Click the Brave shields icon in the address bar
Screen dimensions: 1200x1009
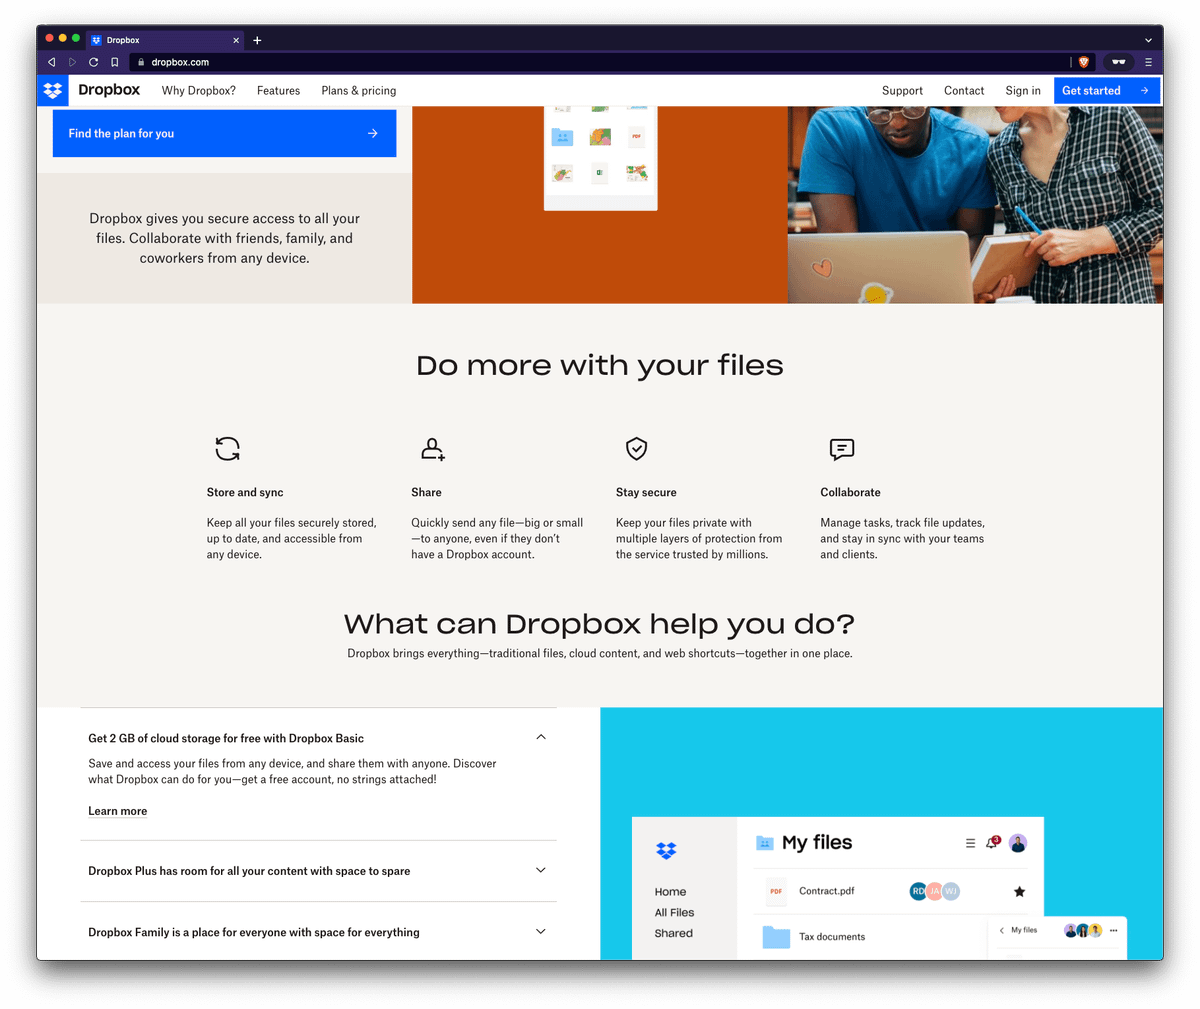click(x=1083, y=62)
